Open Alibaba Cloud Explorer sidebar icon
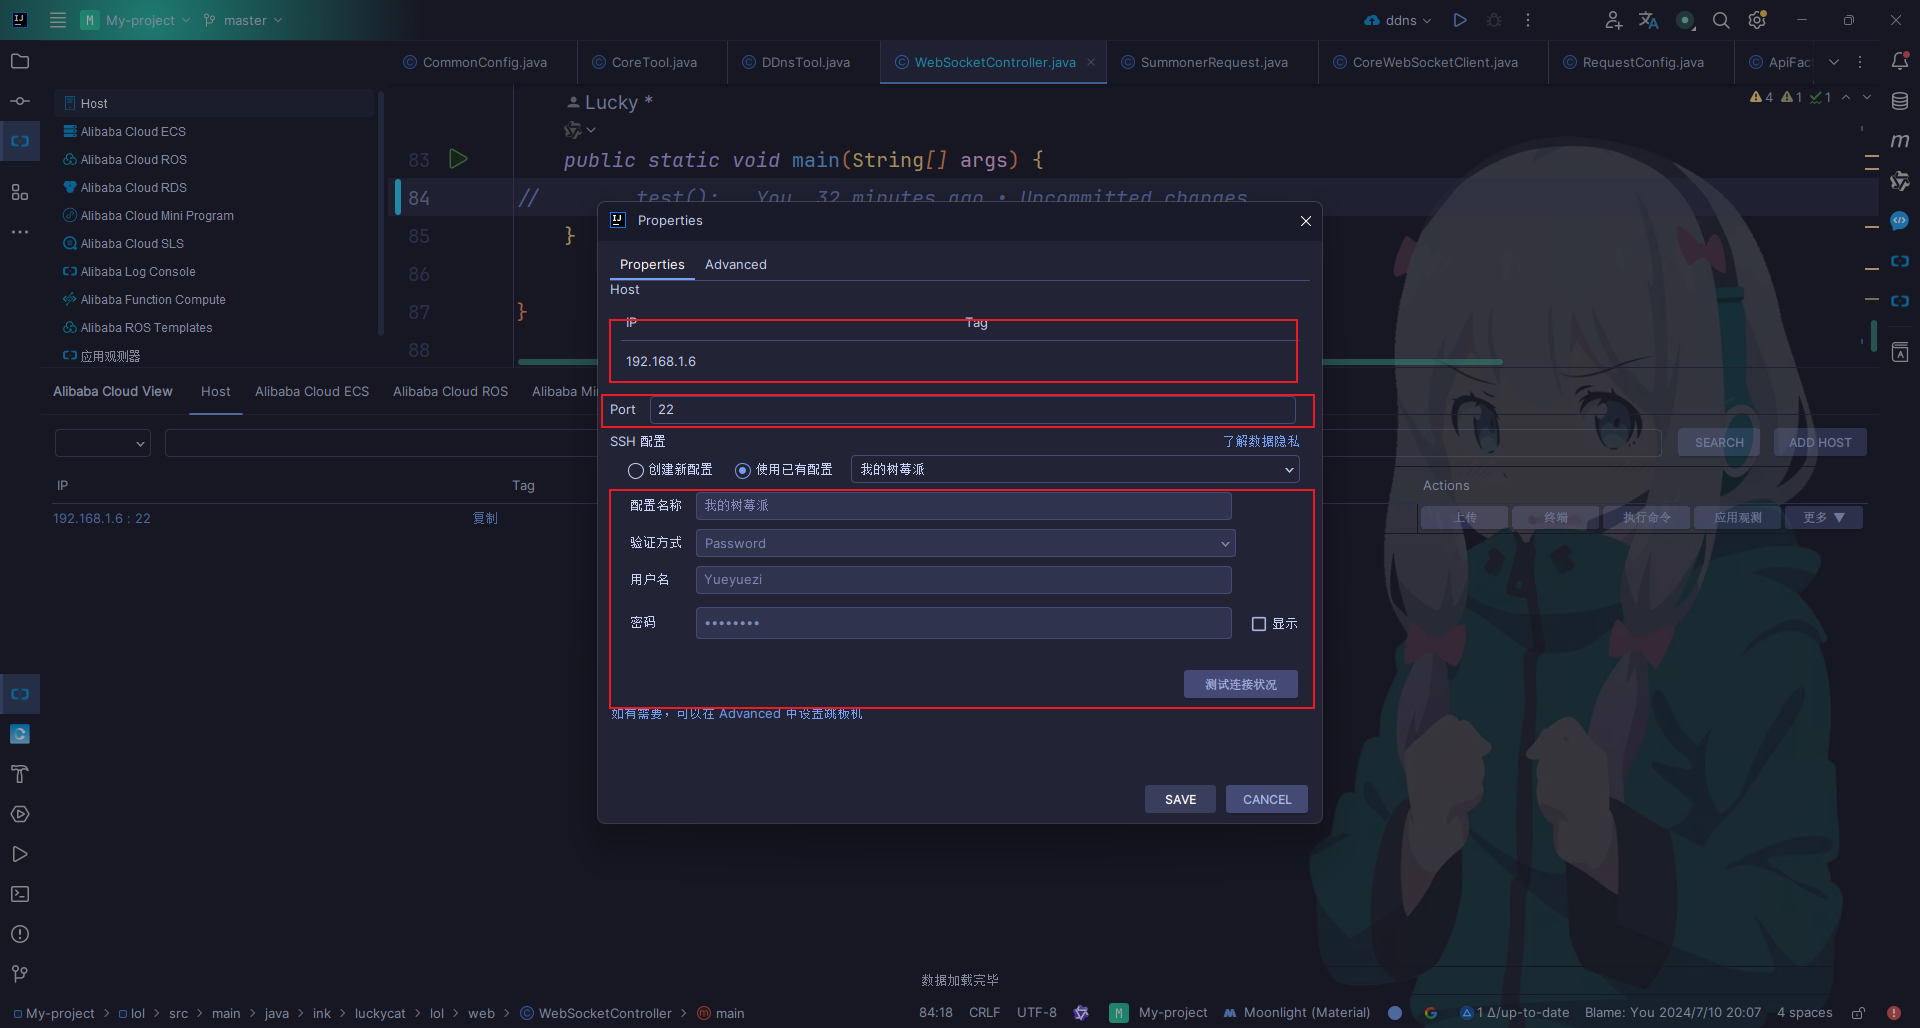 click(x=20, y=141)
